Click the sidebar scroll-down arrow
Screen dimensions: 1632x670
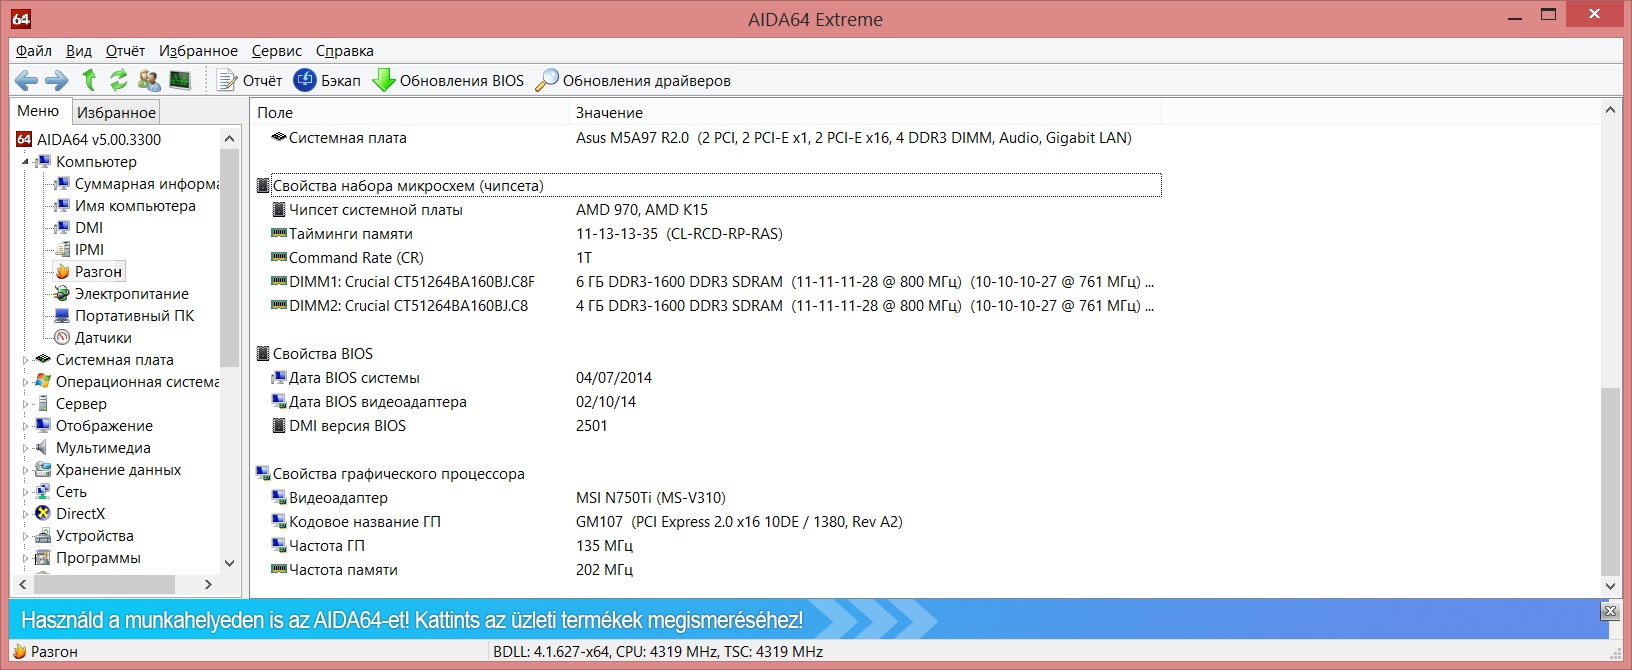coord(229,563)
